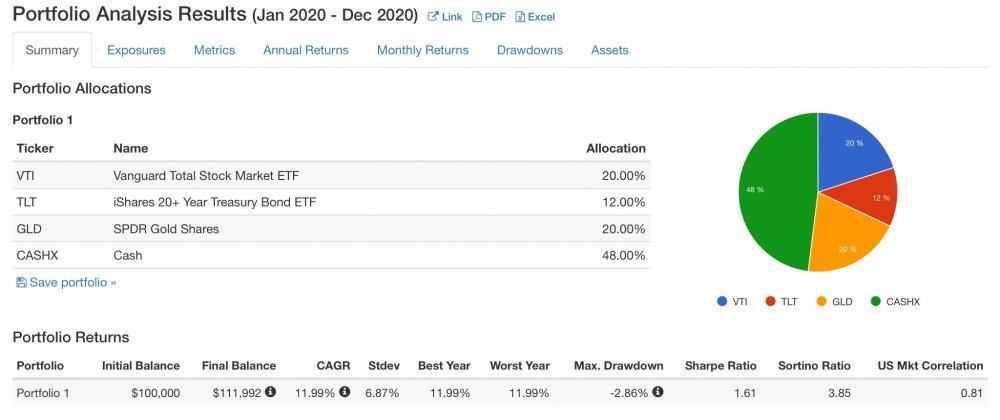Open the Annual Returns tab
The height and width of the screenshot is (420, 1000).
pos(306,50)
